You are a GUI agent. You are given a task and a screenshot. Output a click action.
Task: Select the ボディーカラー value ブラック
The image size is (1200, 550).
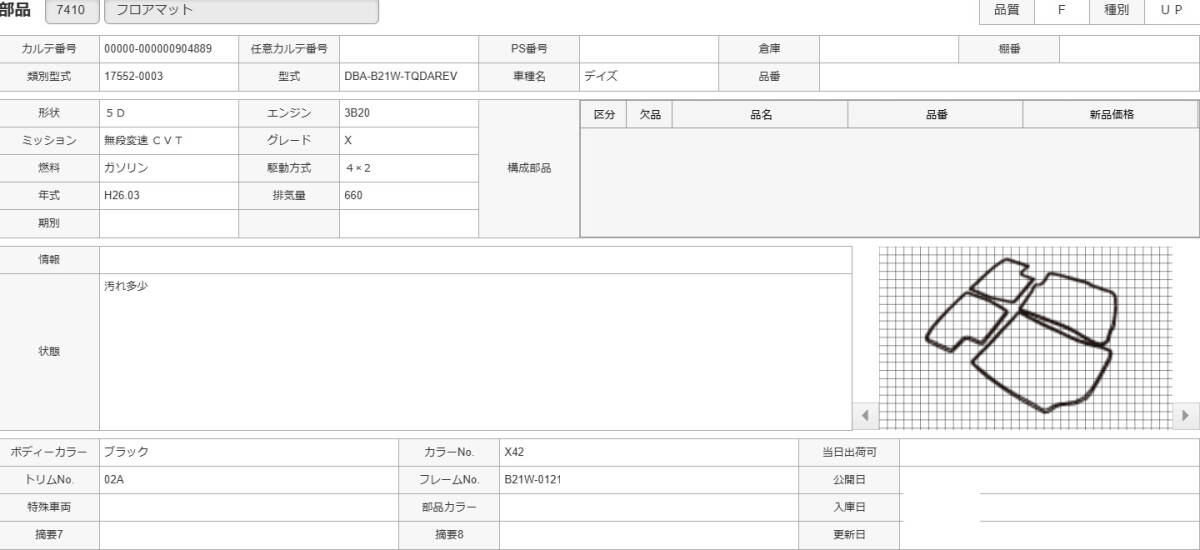[126, 452]
